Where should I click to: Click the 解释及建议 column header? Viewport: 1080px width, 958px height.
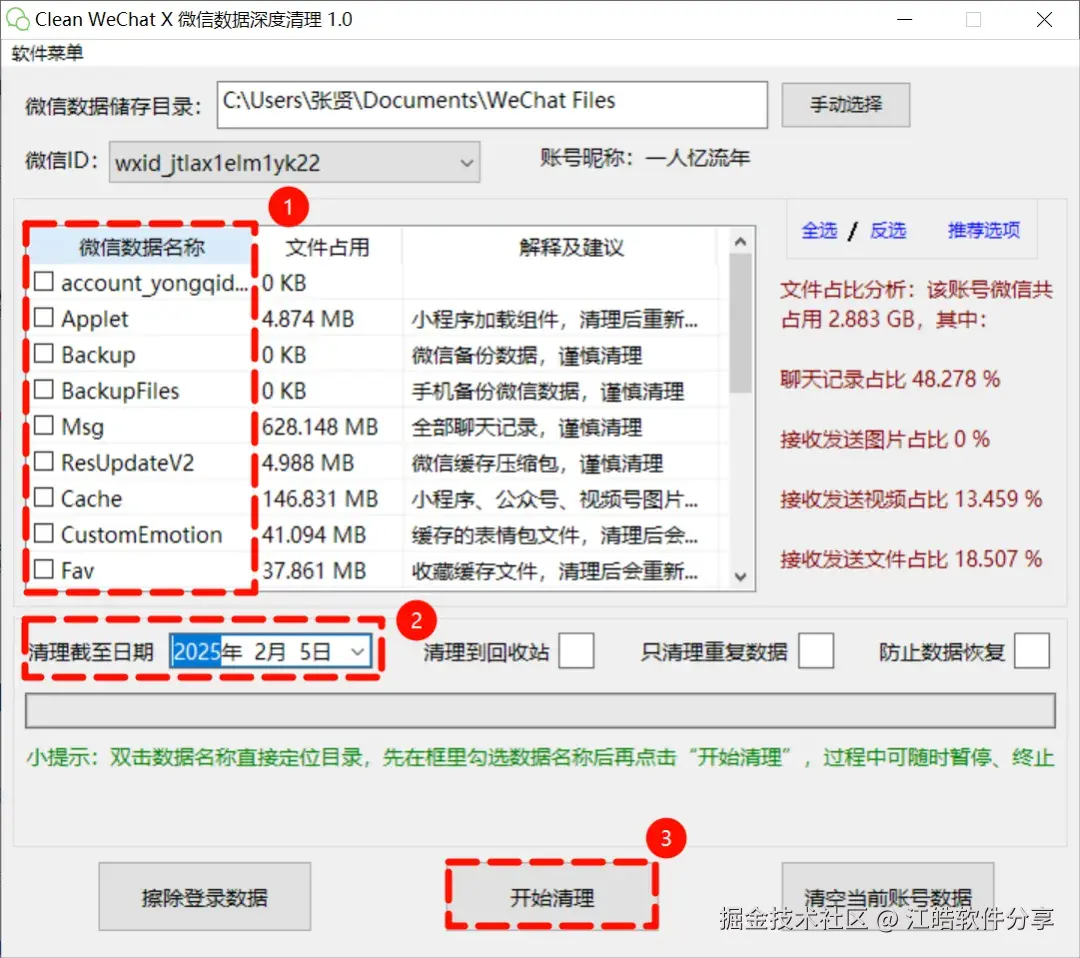tap(572, 247)
